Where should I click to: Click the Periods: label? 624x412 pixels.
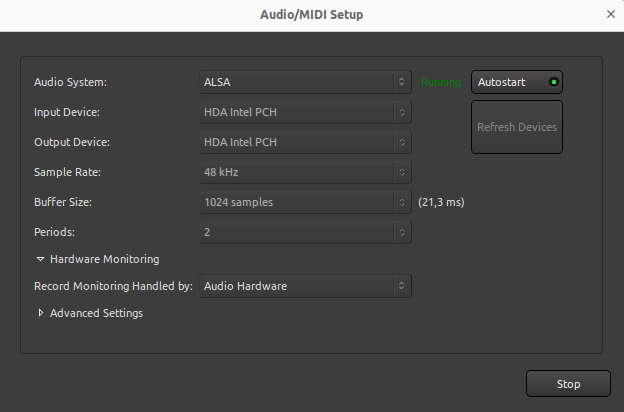click(x=56, y=232)
